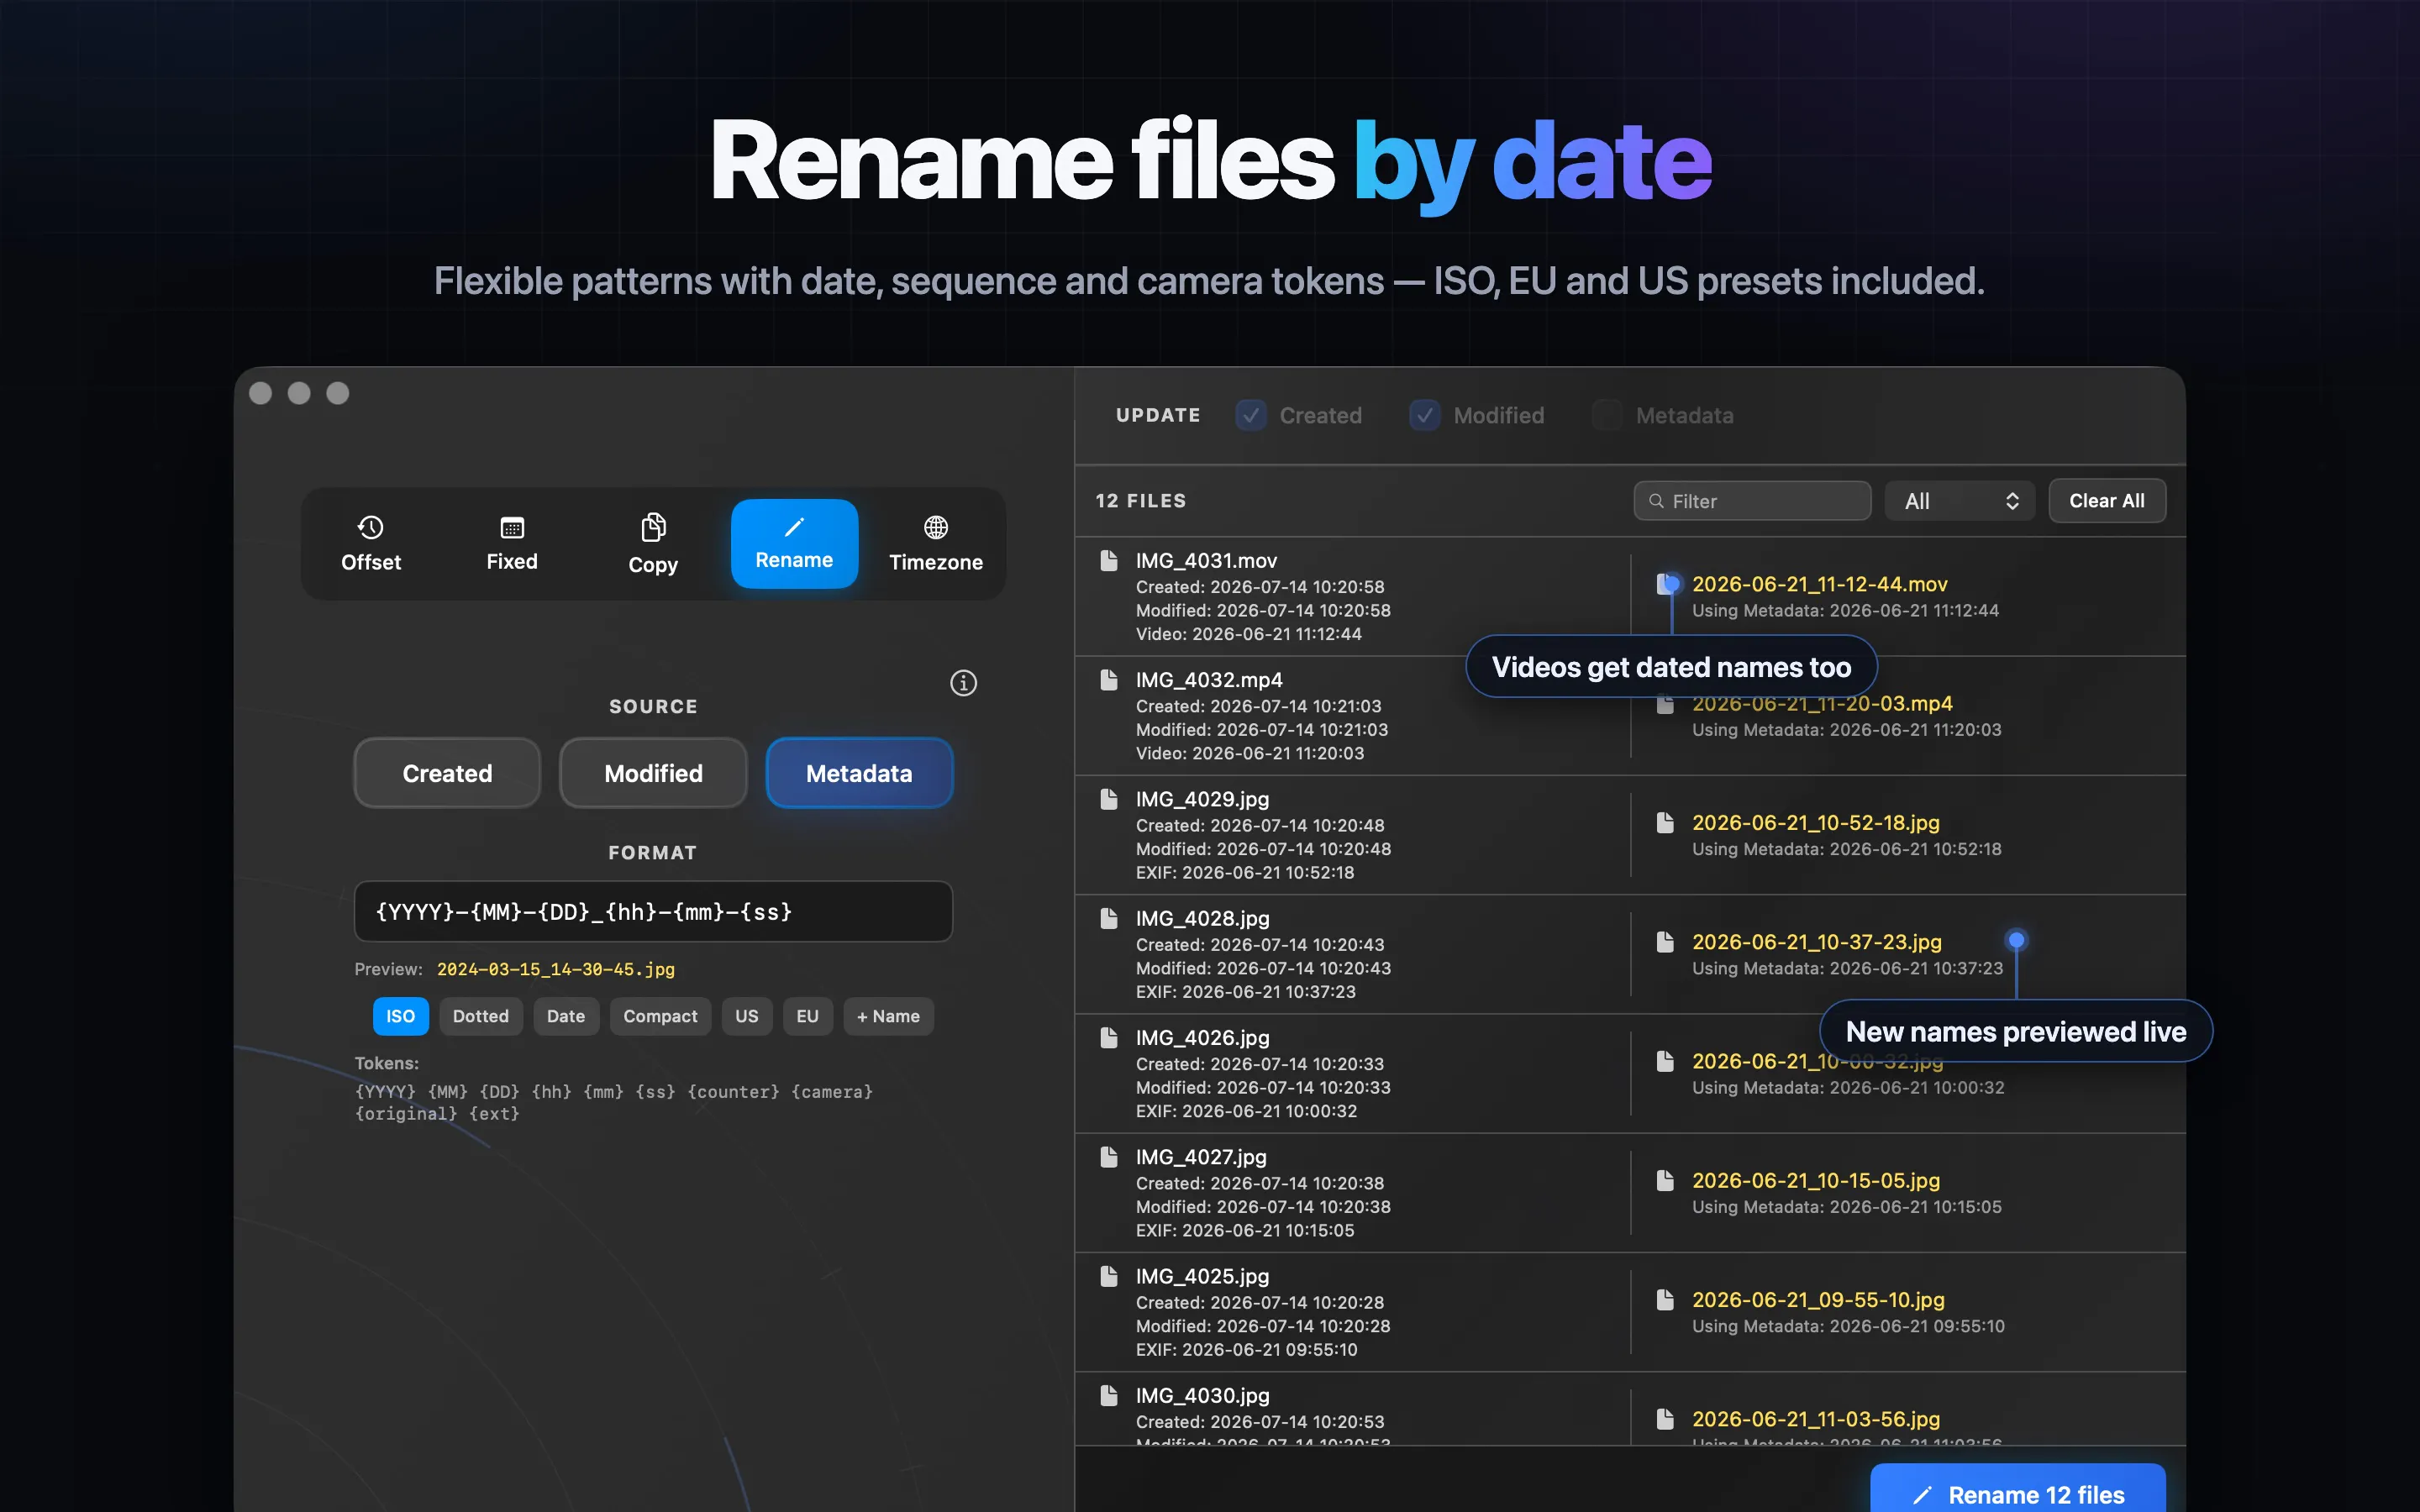Click the file icon beside IMG_4025.jpg

point(1108,1276)
